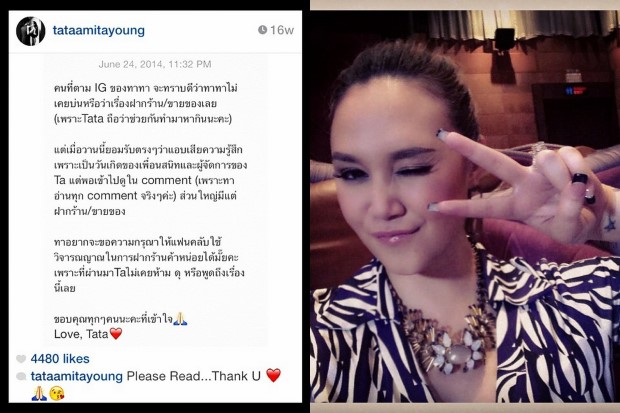Screen dimensions: 620x413
Task: Open the selfie photo on the right
Action: point(465,206)
